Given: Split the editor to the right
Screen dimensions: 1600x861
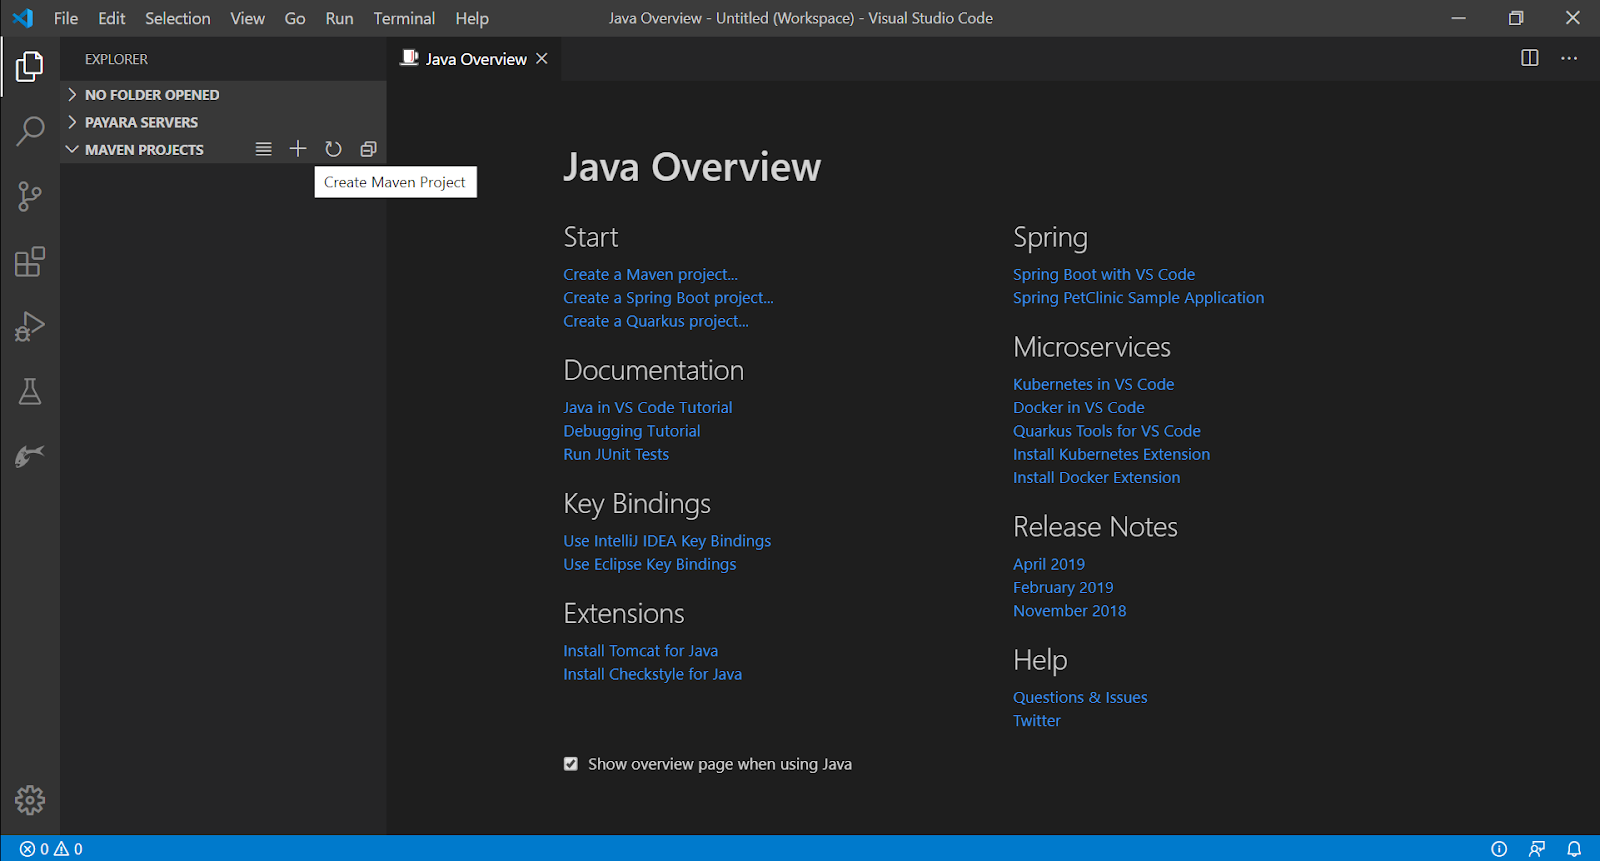Looking at the screenshot, I should point(1529,58).
